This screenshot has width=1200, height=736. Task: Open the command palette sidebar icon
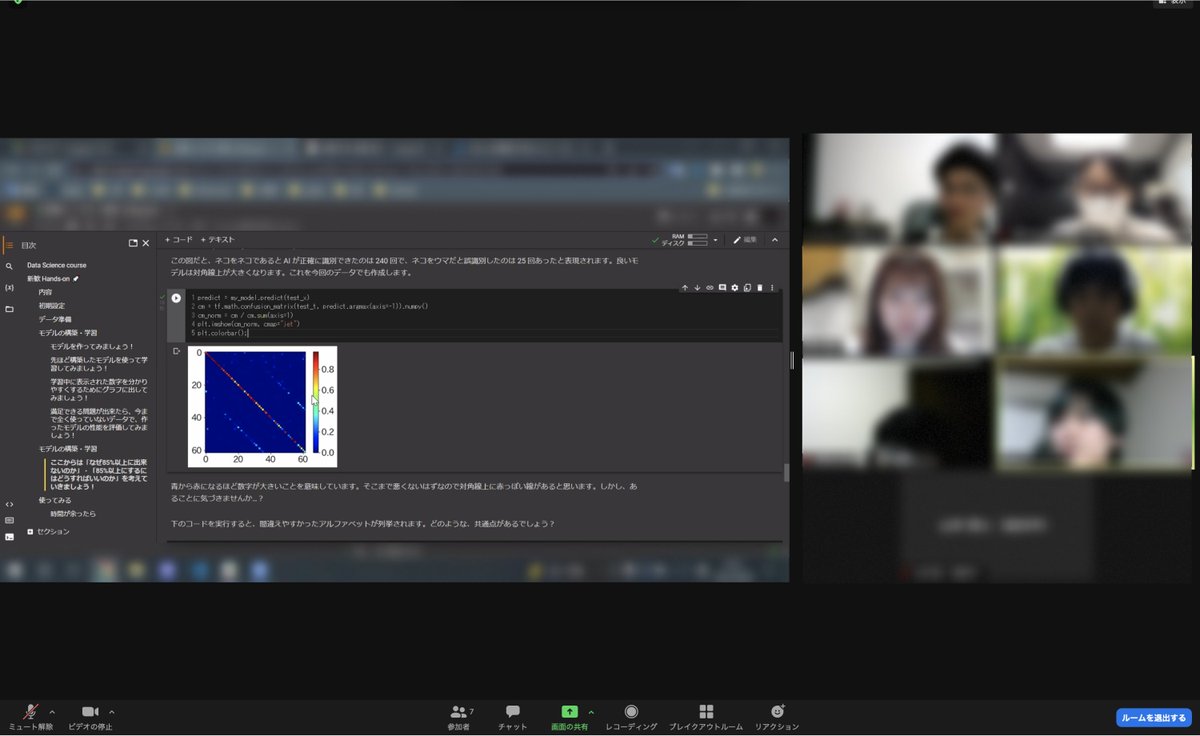click(x=9, y=520)
